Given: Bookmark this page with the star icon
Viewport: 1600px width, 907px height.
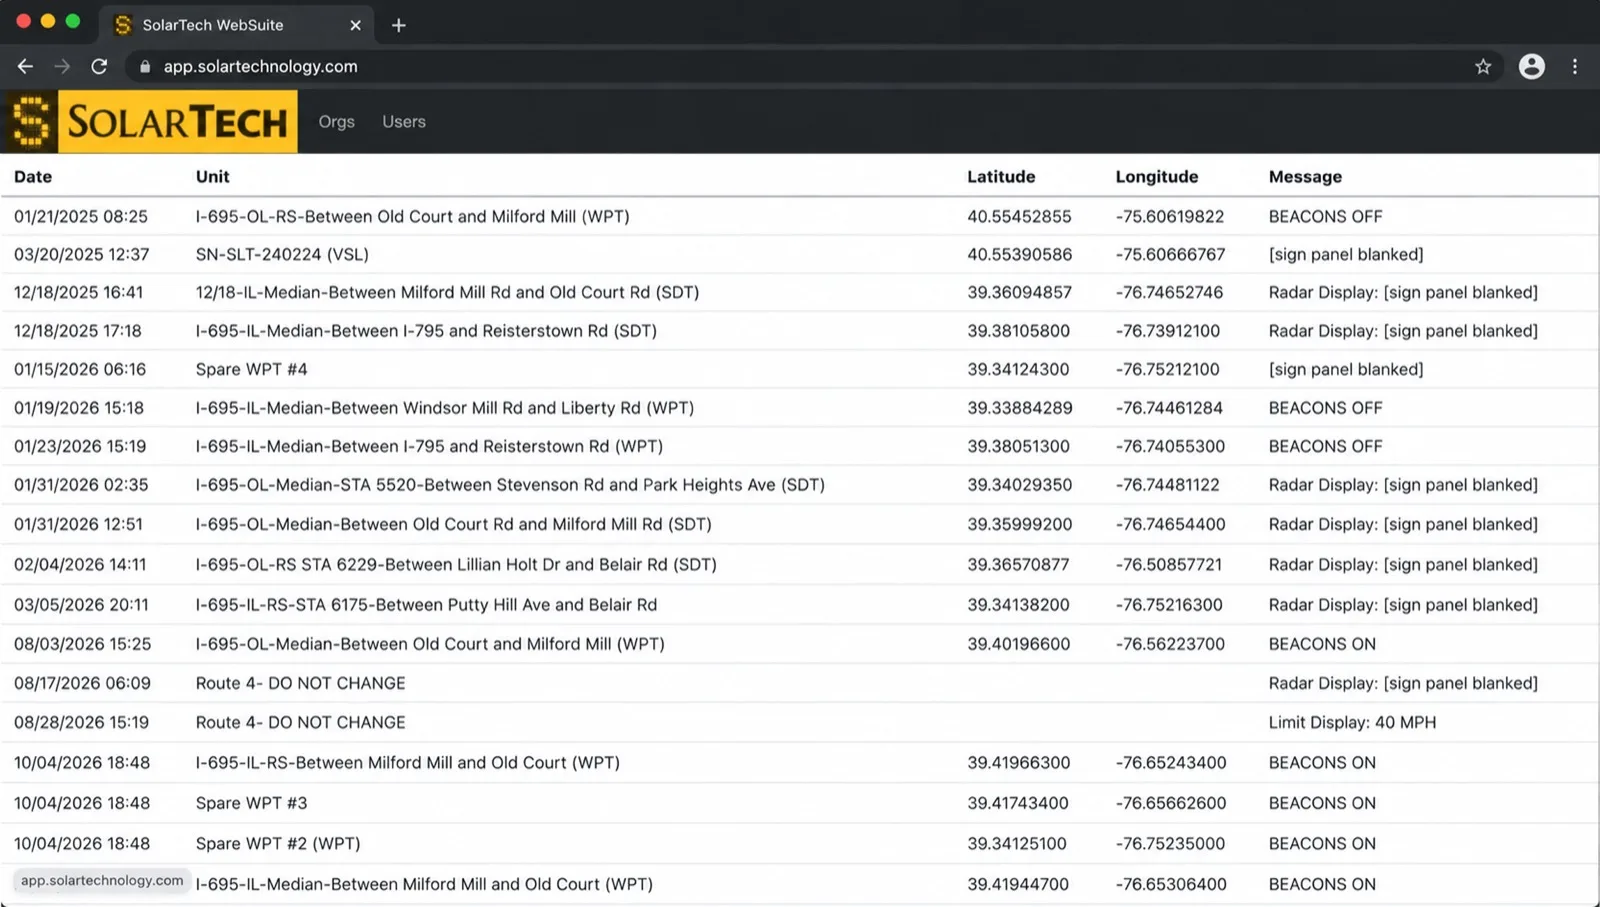Looking at the screenshot, I should [1483, 66].
